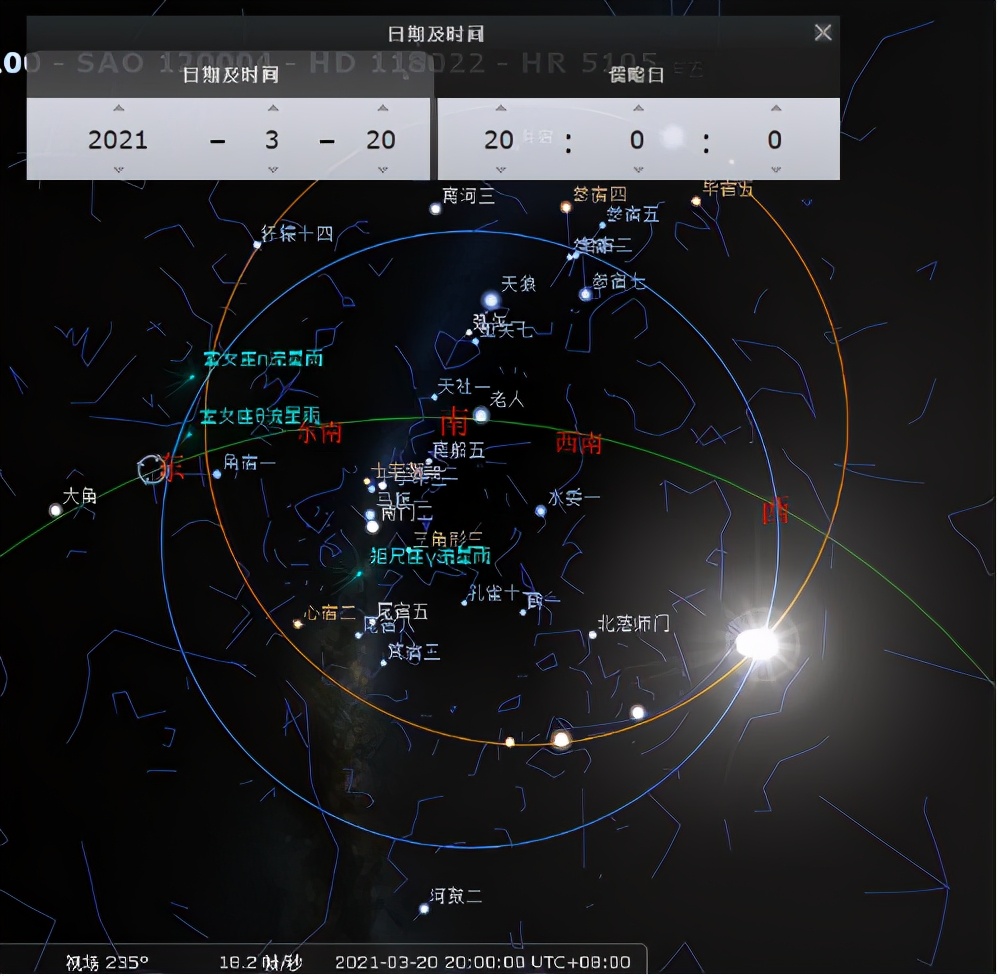This screenshot has width=998, height=976.
Task: Click the year field showing 2021
Action: point(118,139)
